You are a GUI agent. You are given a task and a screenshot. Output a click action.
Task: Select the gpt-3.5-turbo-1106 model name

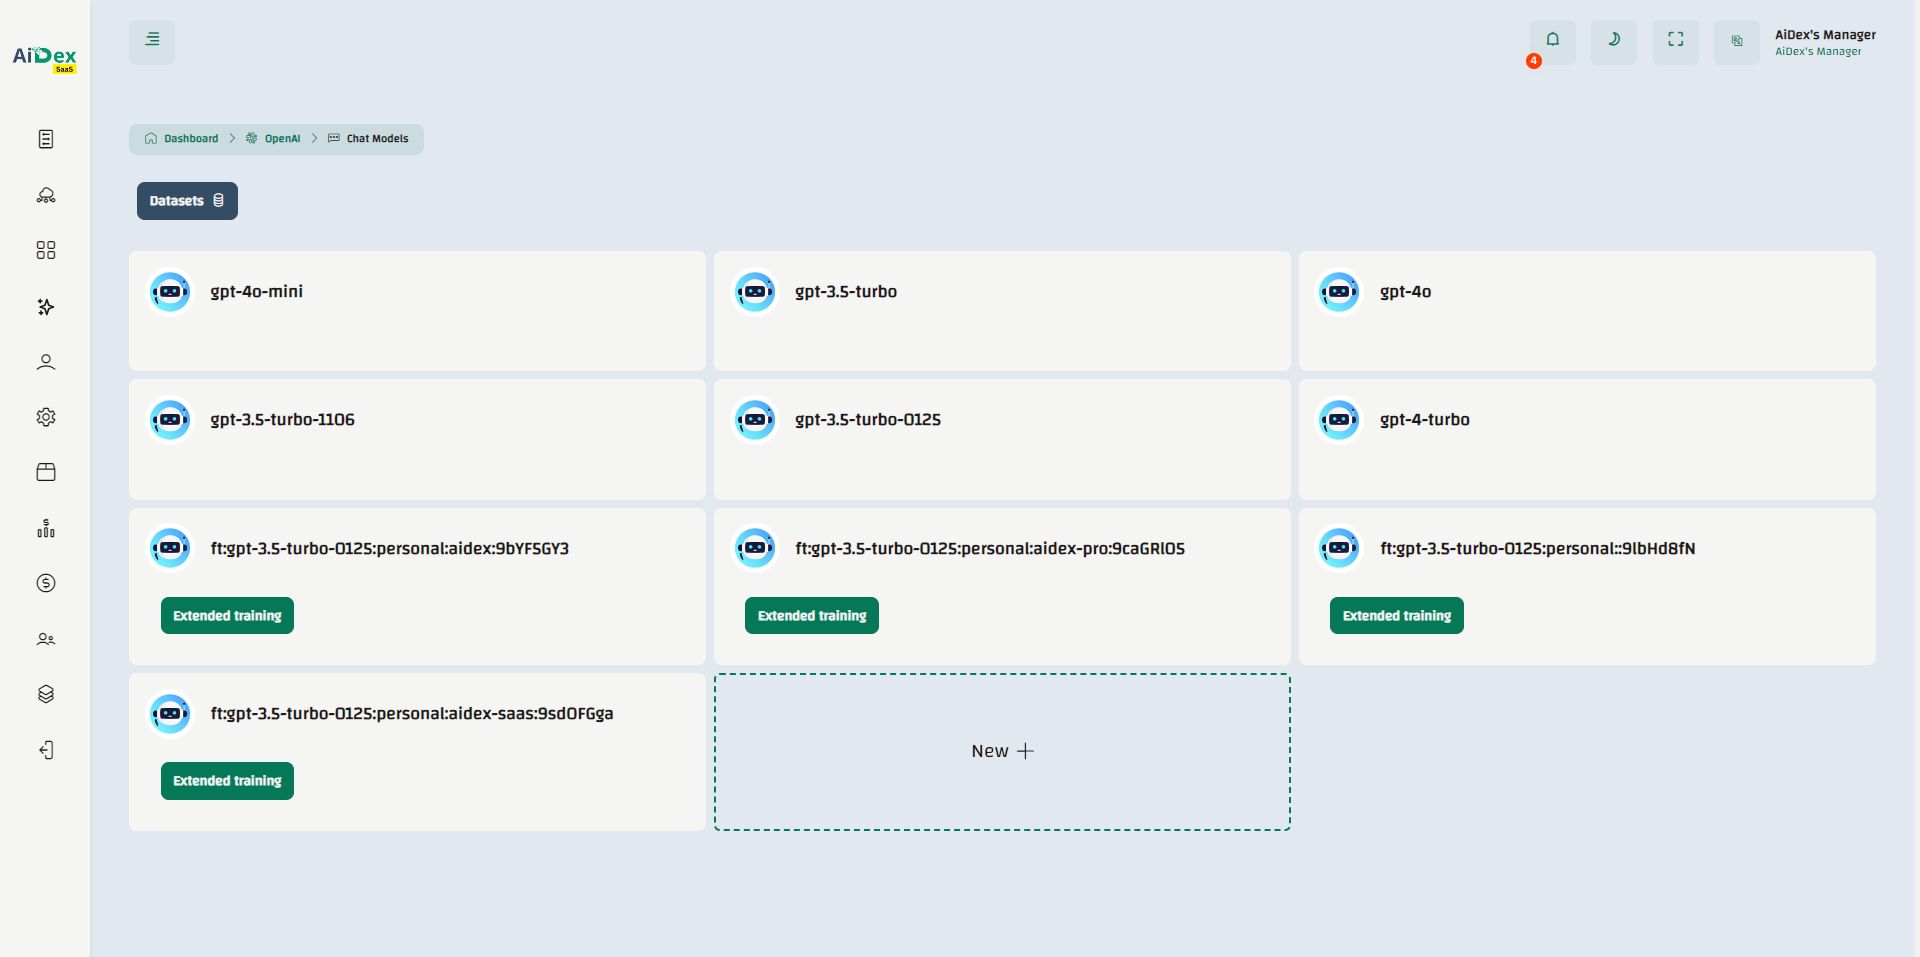click(x=282, y=420)
